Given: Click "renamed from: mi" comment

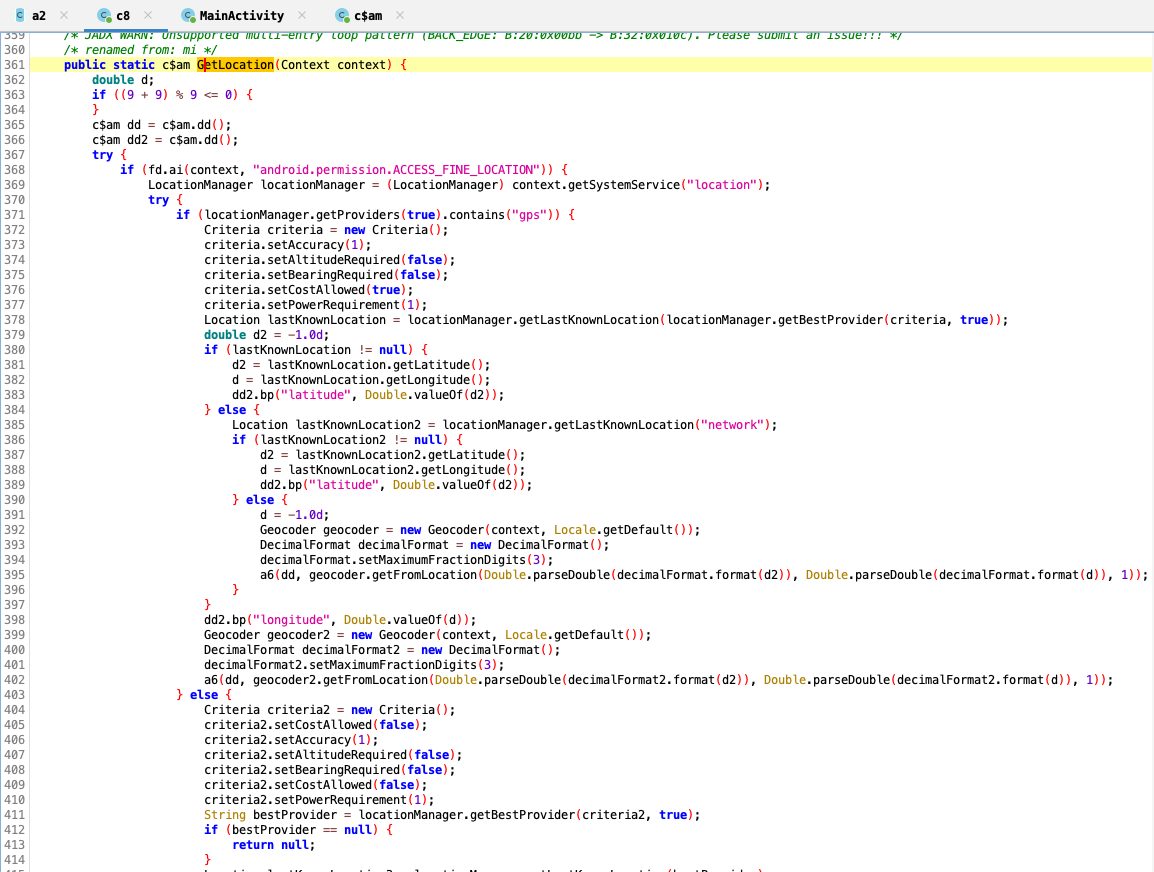Looking at the screenshot, I should (x=140, y=50).
